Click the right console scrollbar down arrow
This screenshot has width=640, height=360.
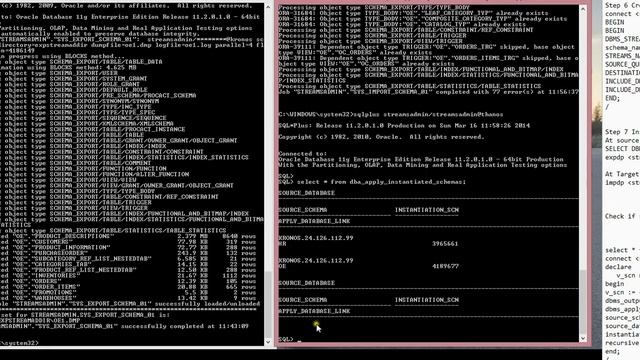pyautogui.click(x=583, y=338)
